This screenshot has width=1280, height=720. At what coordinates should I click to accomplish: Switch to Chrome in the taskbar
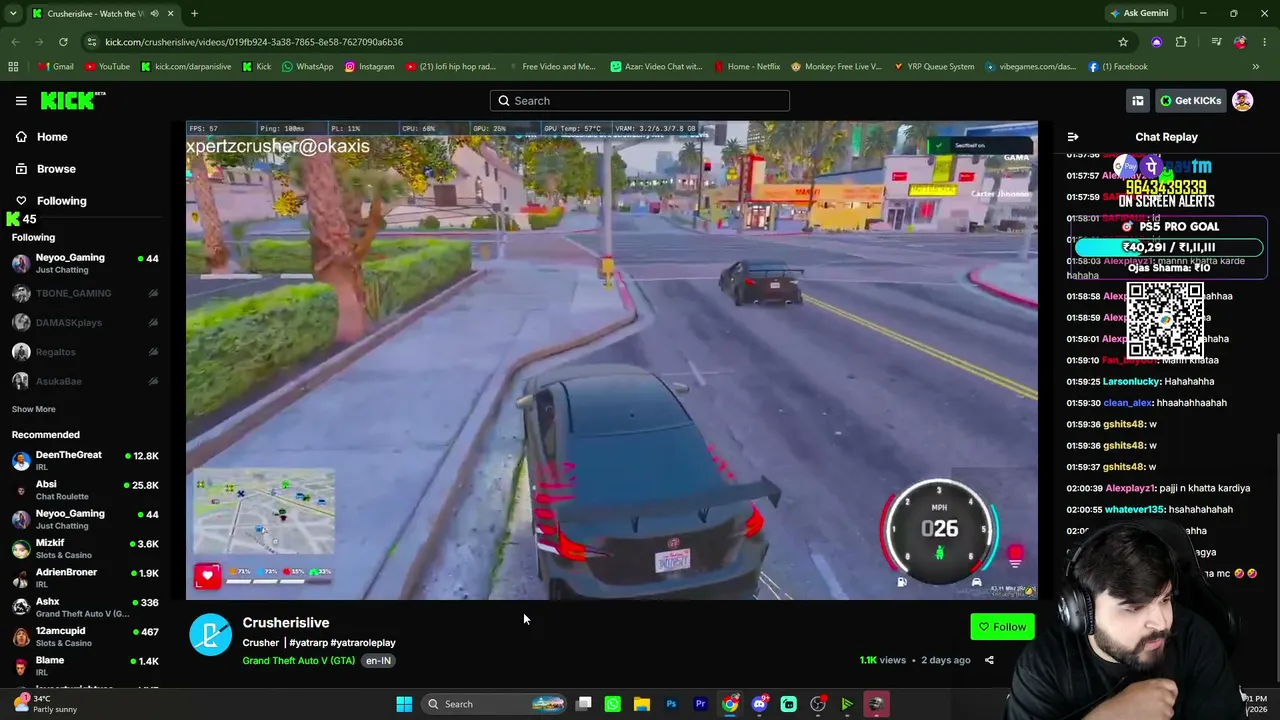730,704
